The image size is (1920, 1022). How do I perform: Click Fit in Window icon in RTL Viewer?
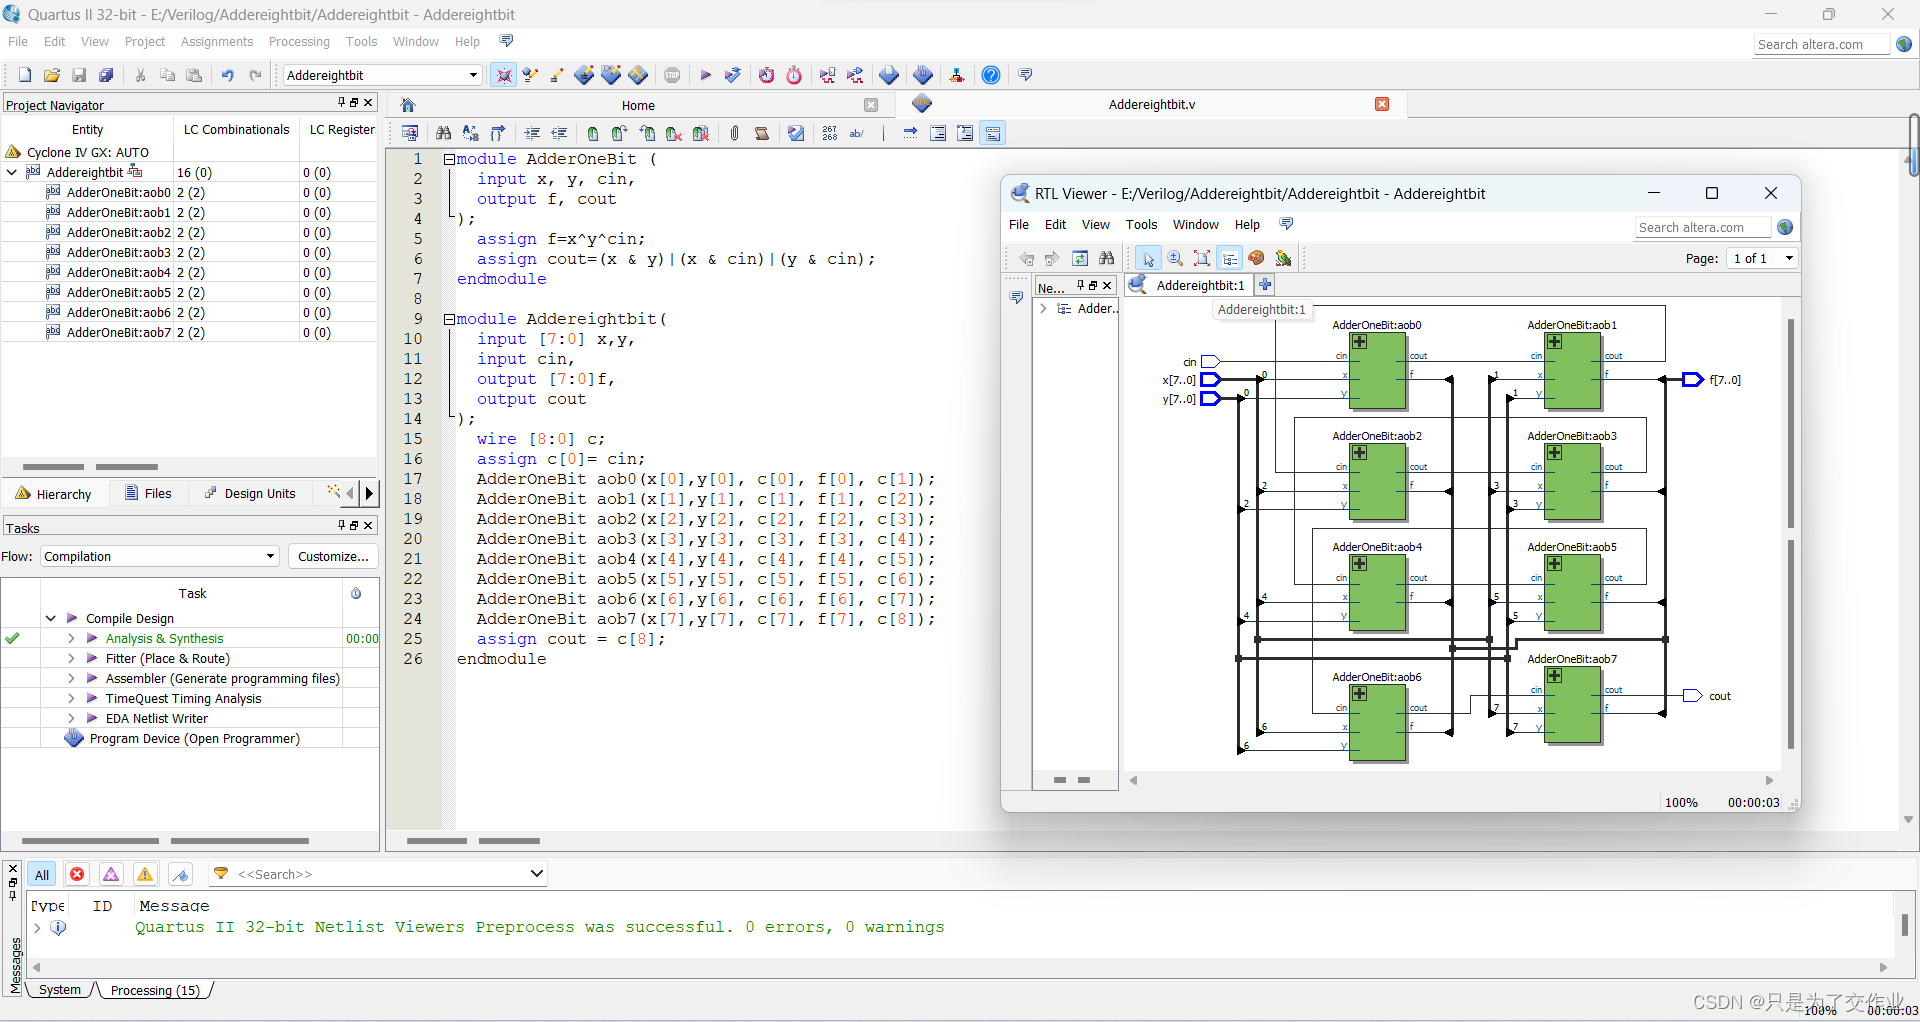(1202, 258)
